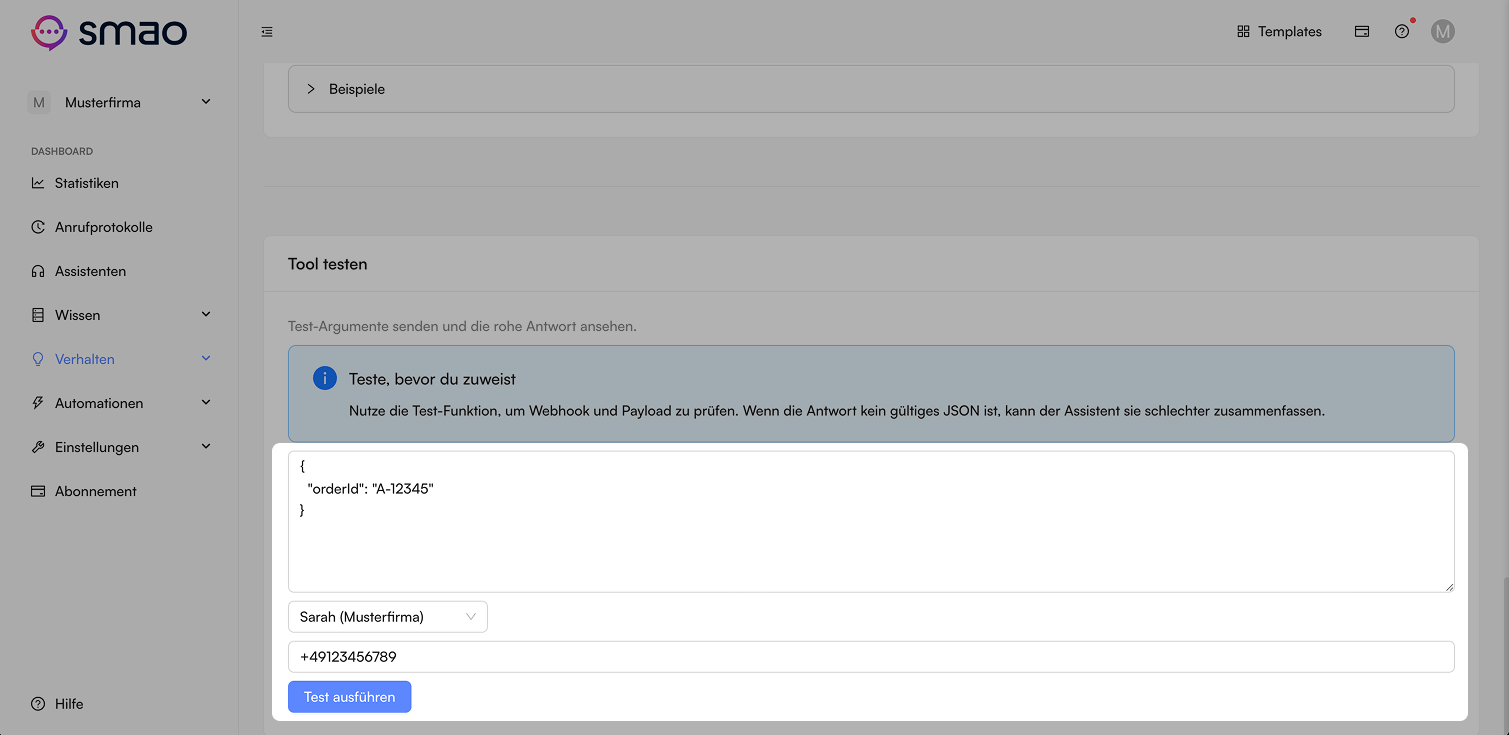
Task: Open the Templates grid icon
Action: tap(1243, 32)
